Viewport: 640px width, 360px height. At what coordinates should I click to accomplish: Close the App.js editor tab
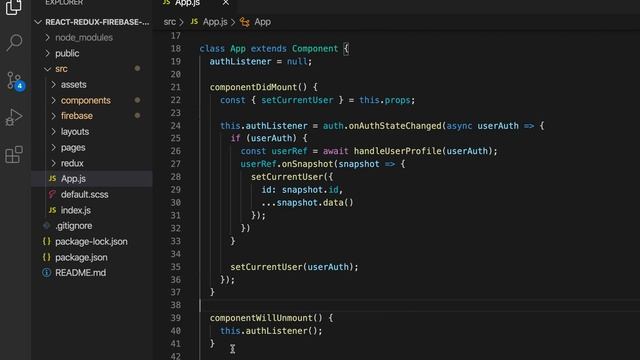pyautogui.click(x=226, y=3)
